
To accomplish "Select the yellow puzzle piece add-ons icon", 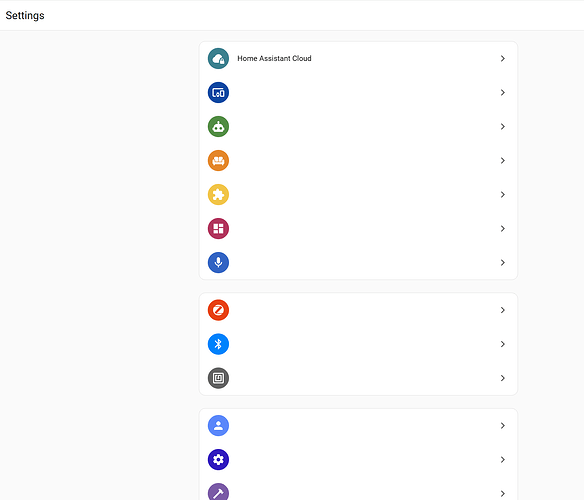I will pos(218,194).
